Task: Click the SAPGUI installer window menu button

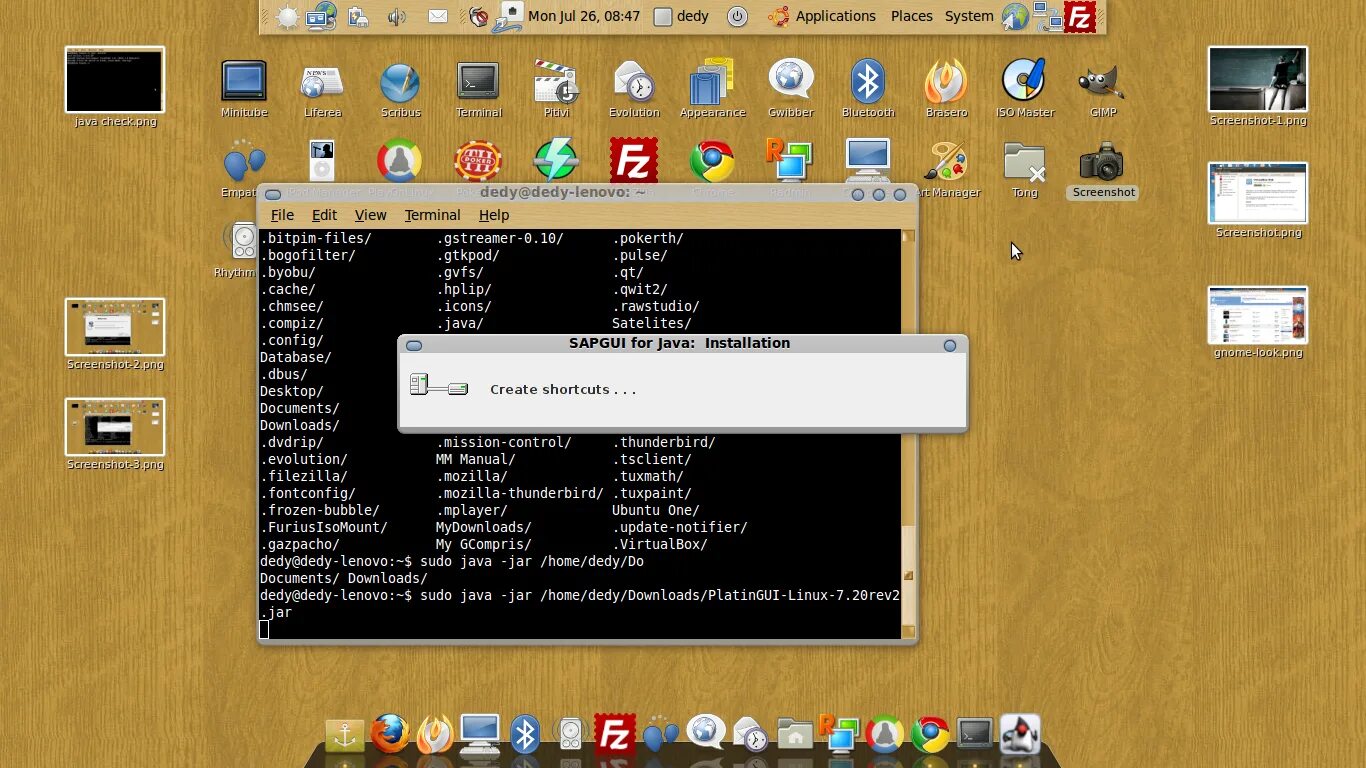Action: [x=414, y=345]
